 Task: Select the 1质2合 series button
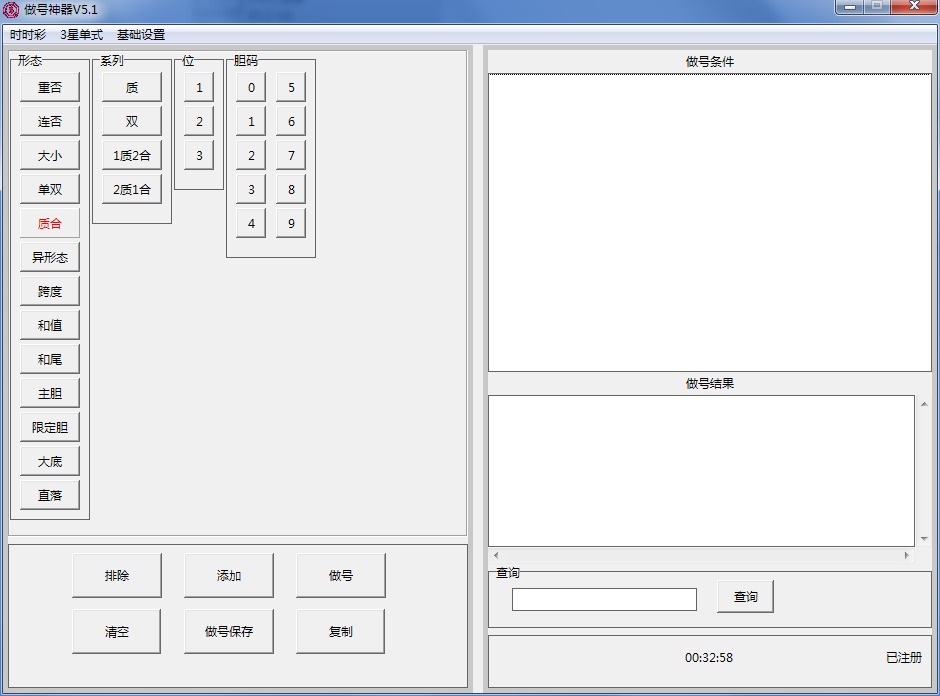pos(132,156)
